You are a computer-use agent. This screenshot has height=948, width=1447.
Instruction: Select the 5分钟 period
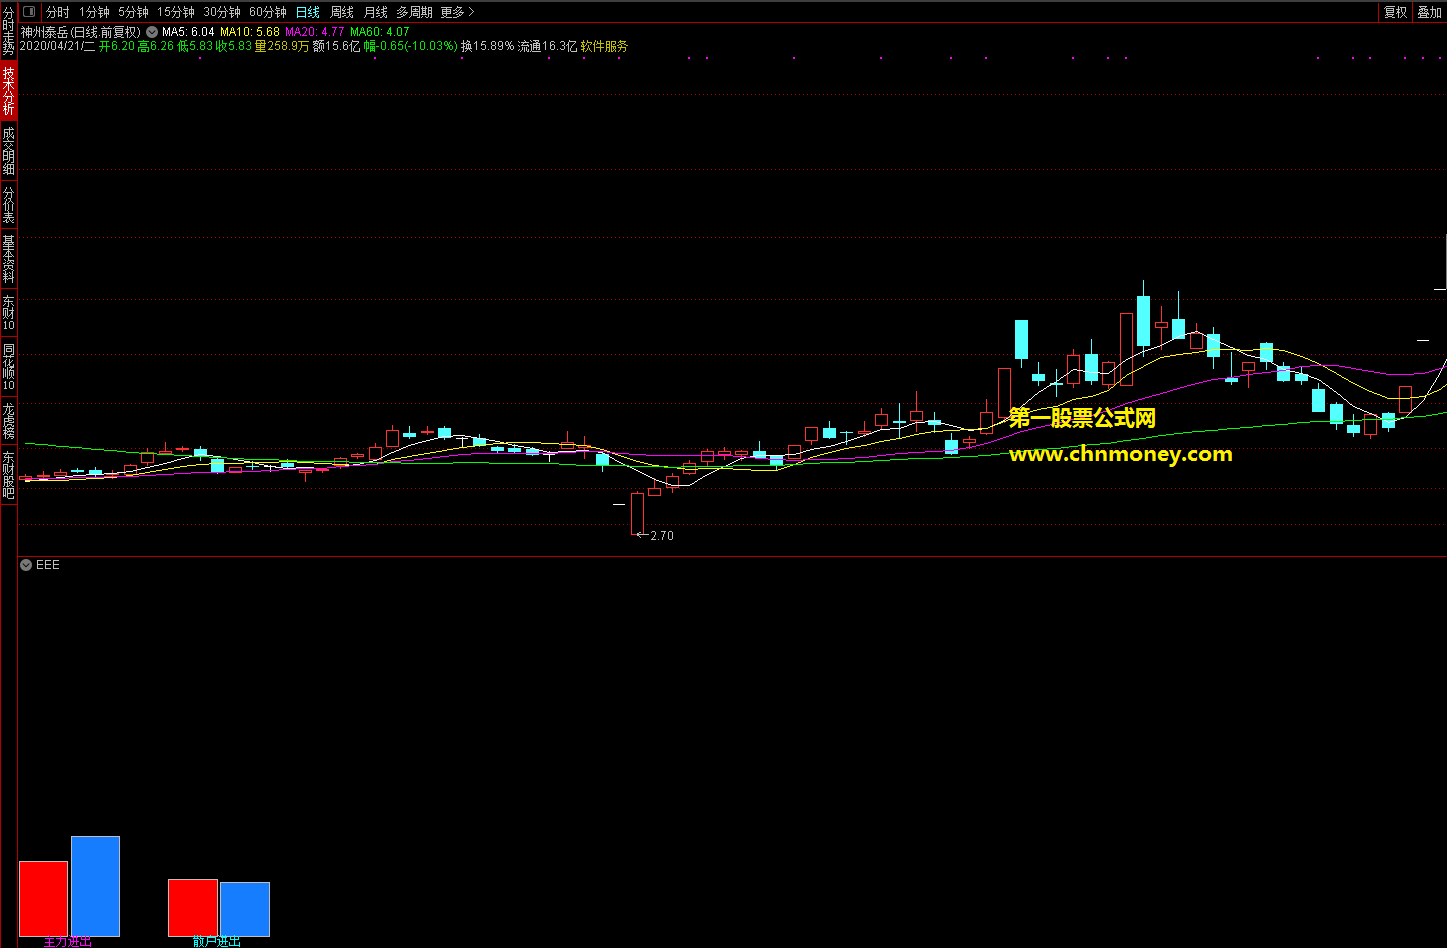tap(133, 12)
